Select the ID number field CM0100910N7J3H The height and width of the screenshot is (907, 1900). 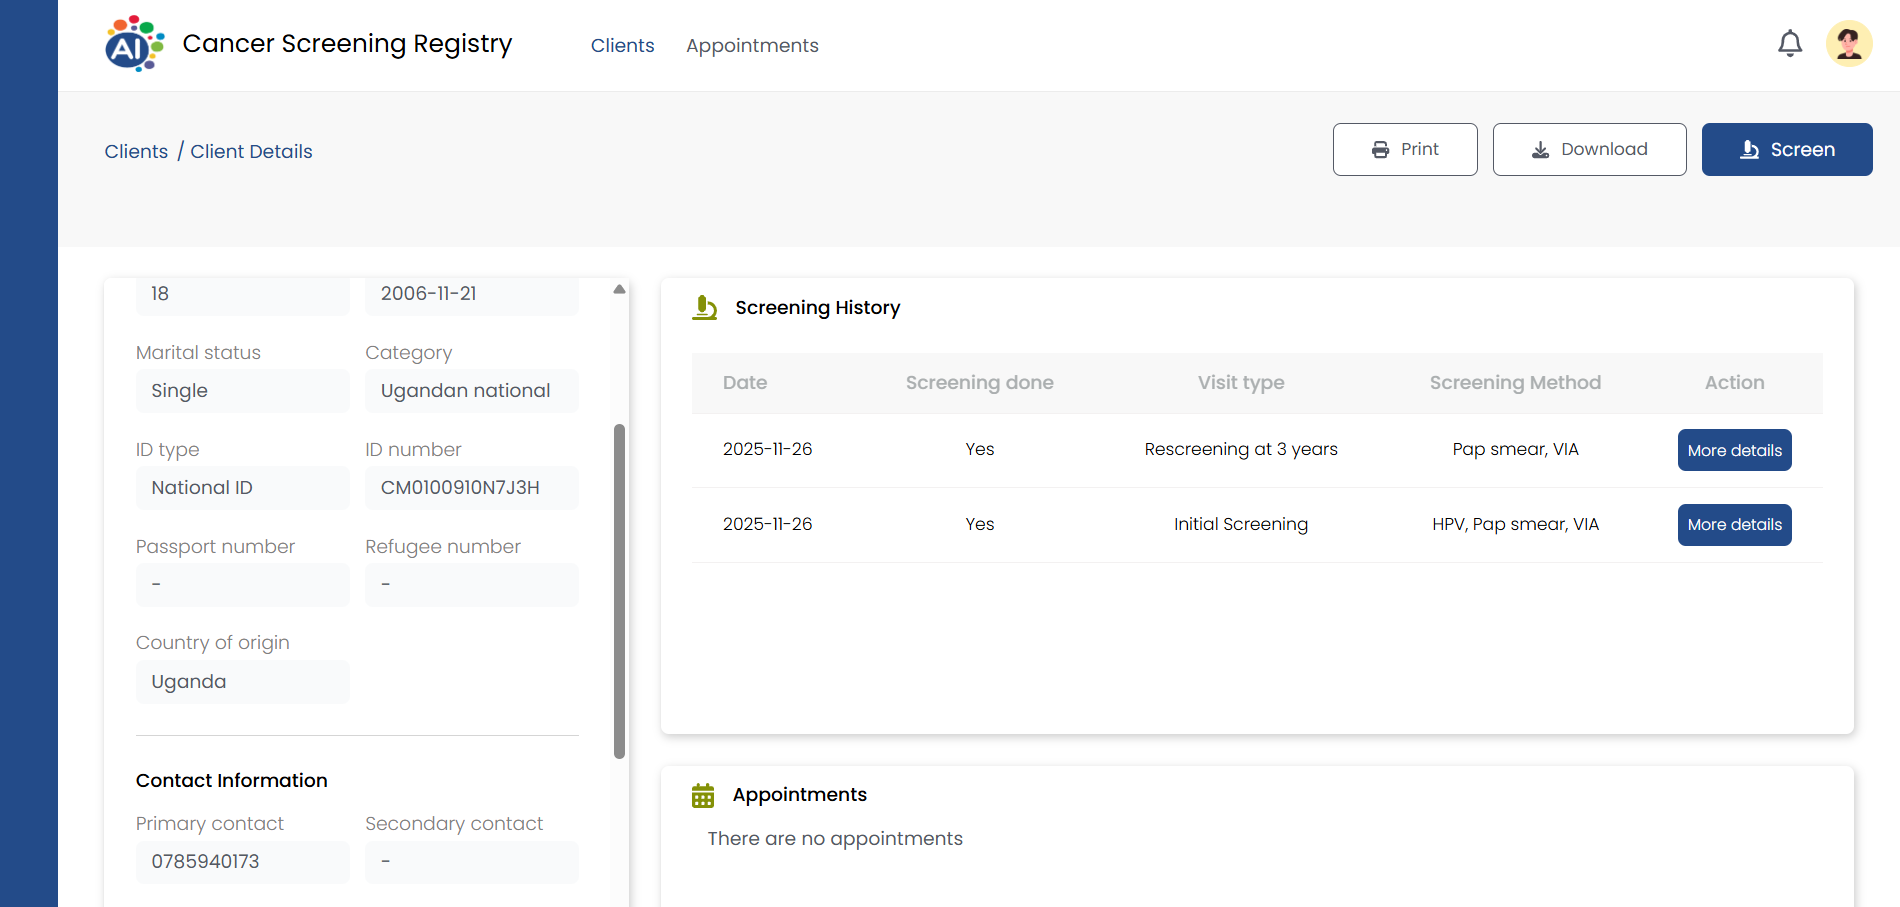coord(471,488)
